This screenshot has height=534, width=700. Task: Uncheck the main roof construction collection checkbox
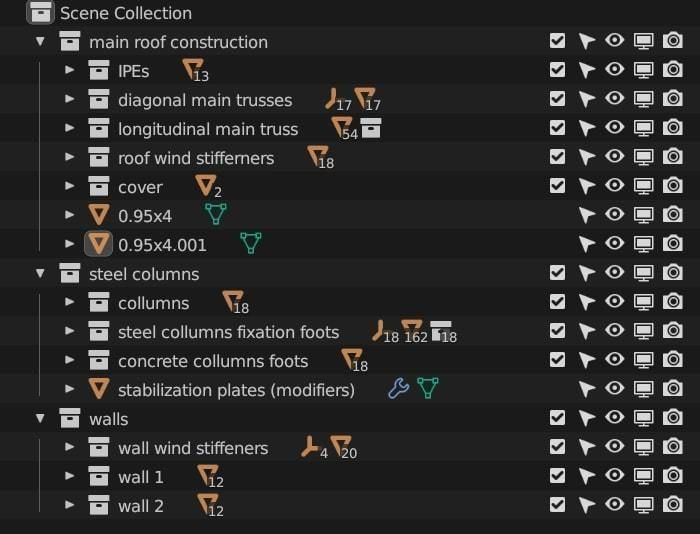(x=557, y=41)
